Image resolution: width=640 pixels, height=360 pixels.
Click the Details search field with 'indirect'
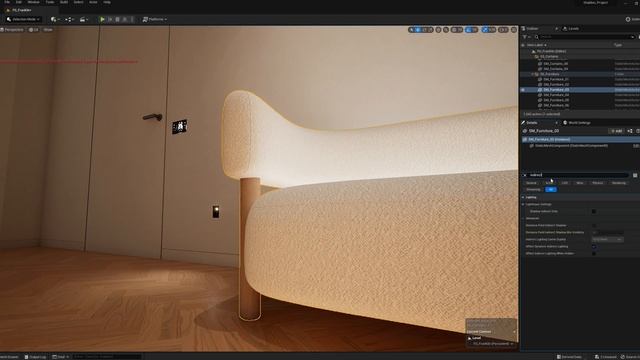(578, 175)
